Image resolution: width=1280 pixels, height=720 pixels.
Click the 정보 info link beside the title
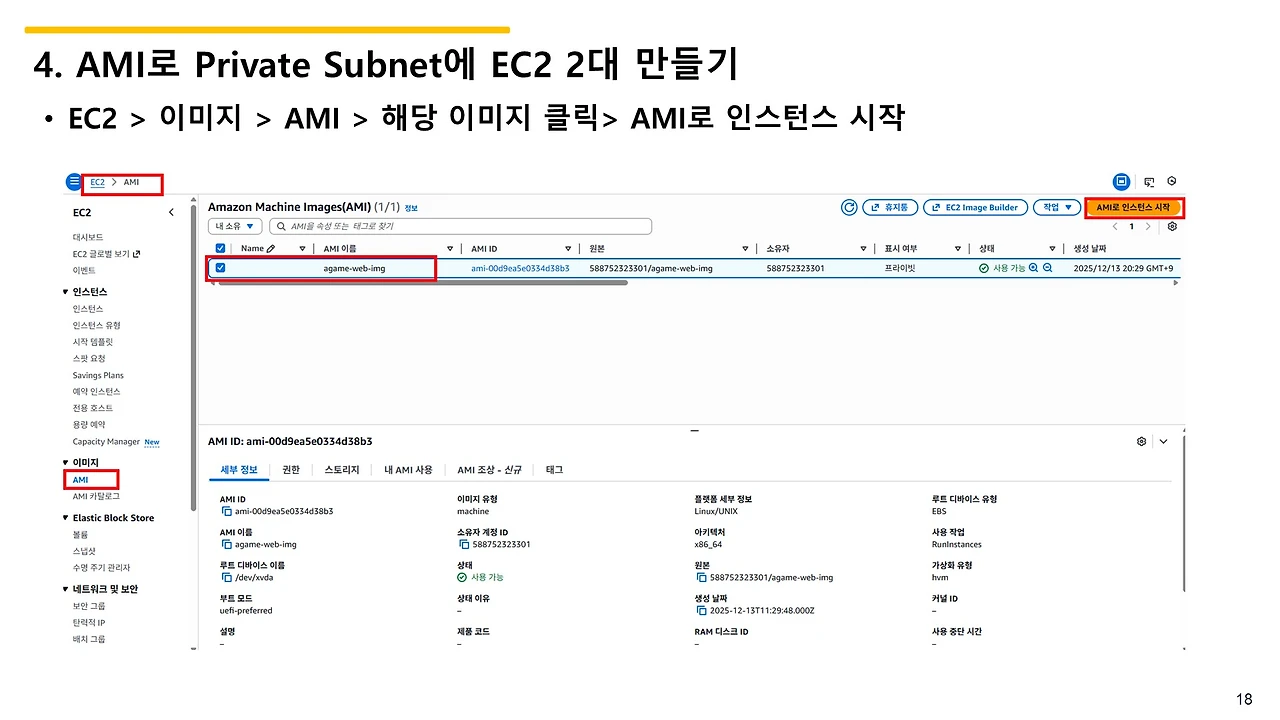(x=411, y=208)
